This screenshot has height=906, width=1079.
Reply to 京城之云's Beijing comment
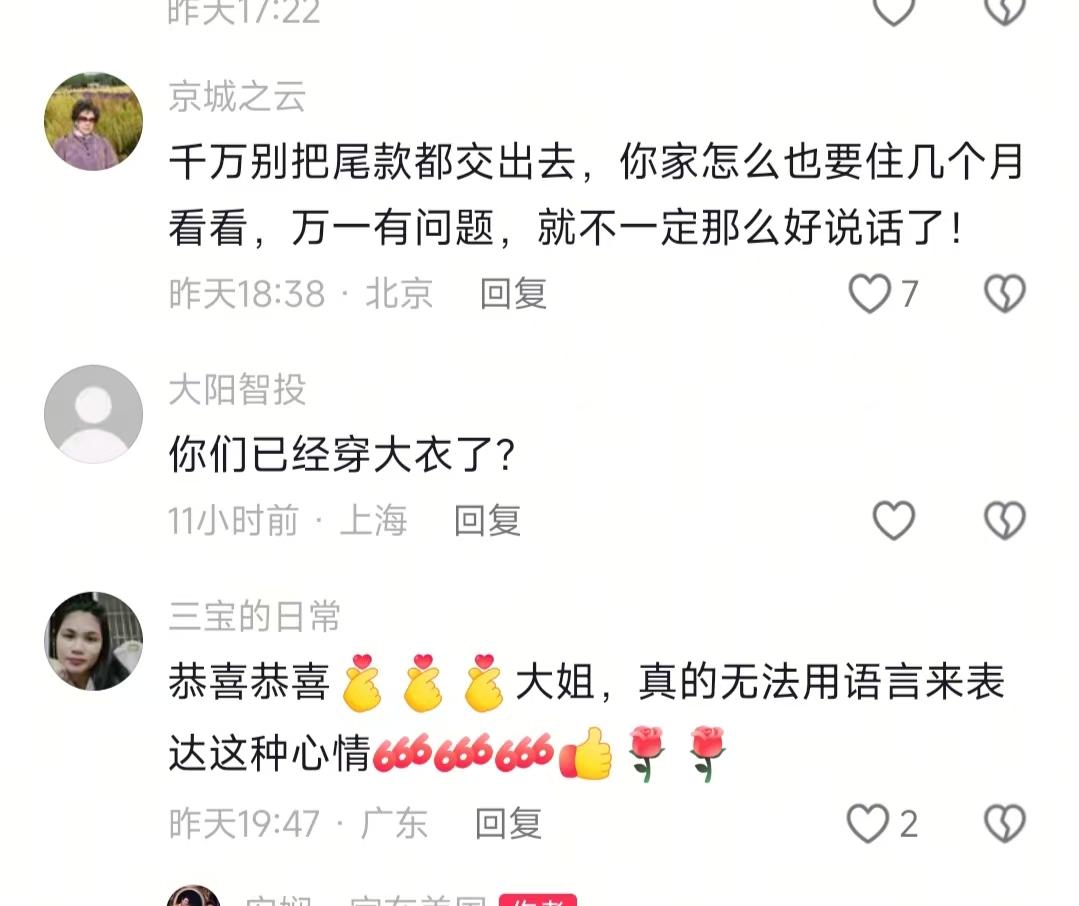pos(513,294)
